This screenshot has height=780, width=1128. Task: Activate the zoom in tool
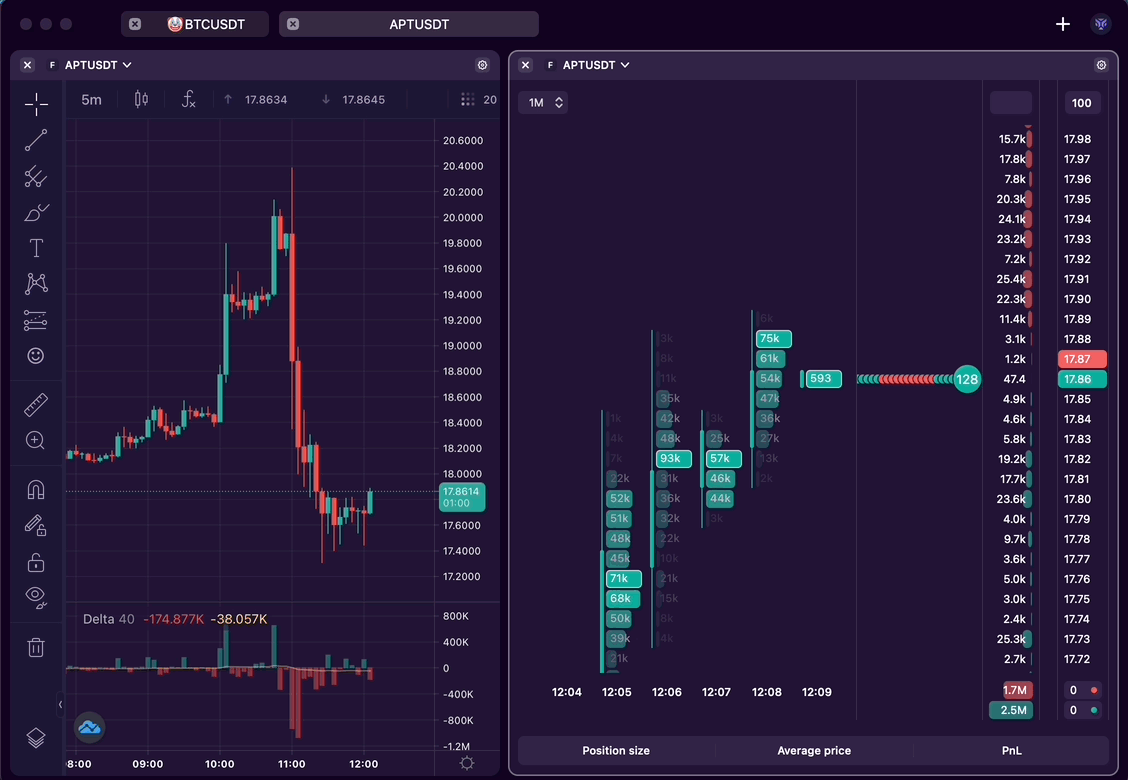point(36,441)
